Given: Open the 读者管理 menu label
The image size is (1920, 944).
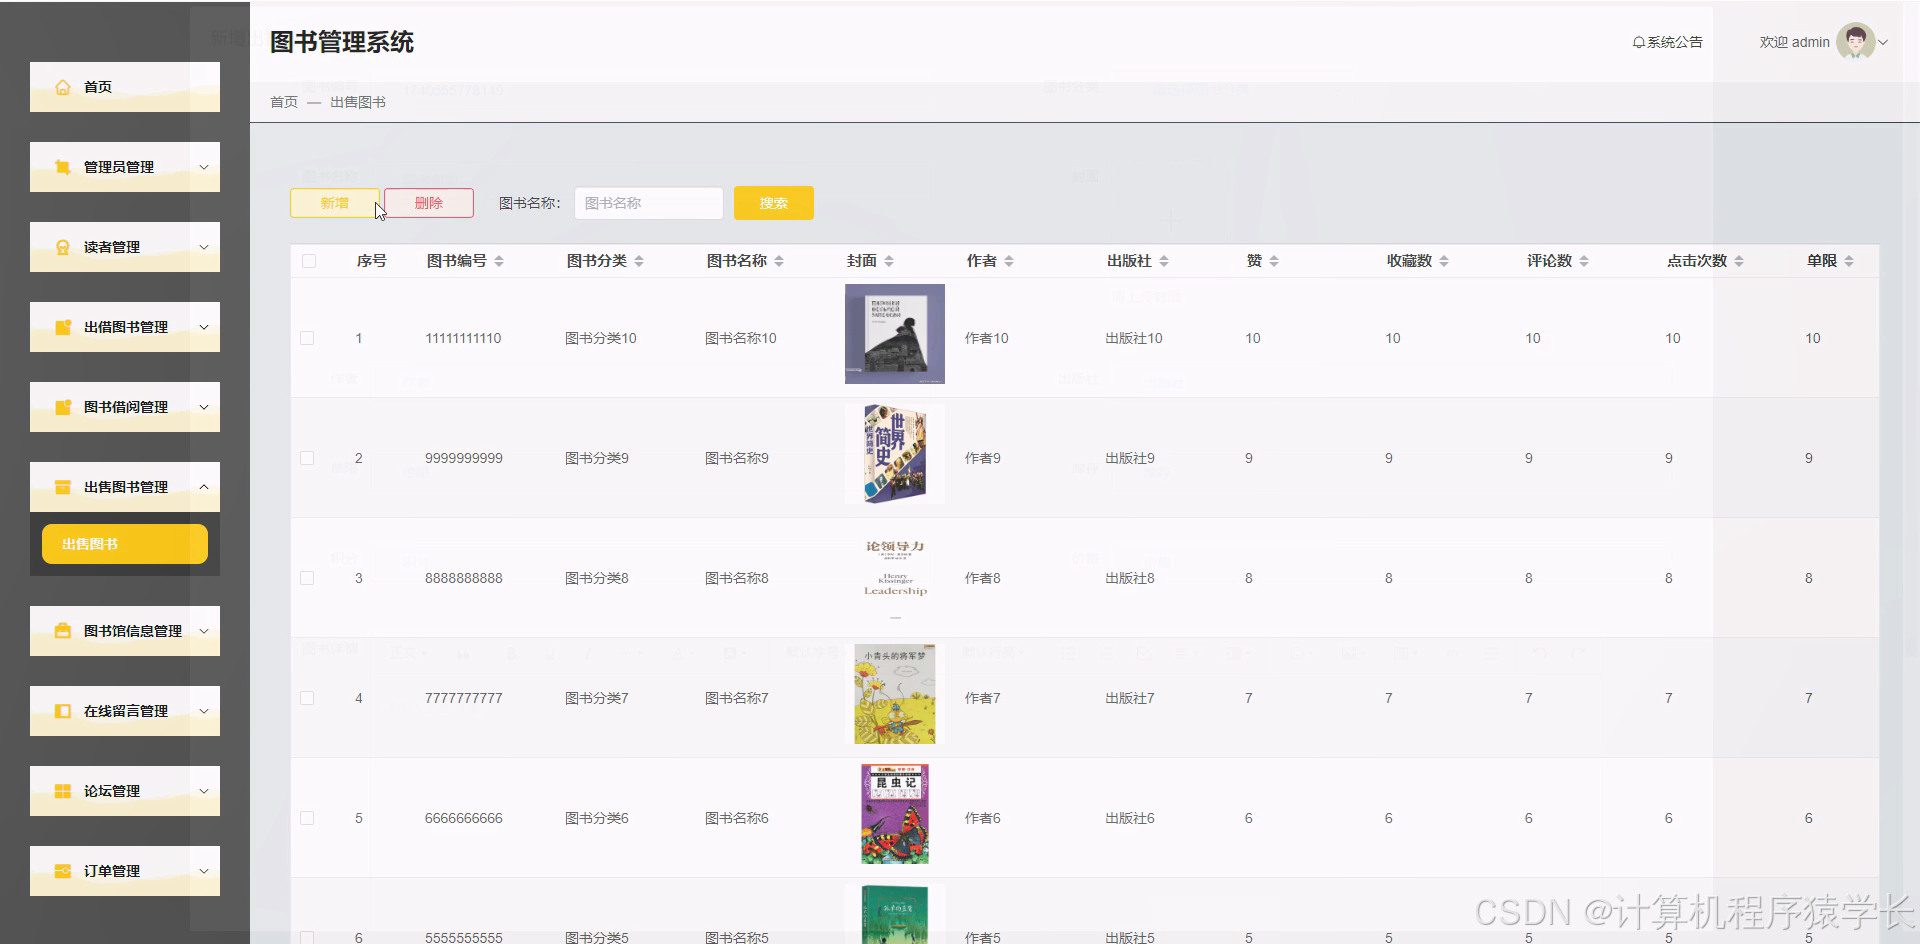Looking at the screenshot, I should coord(112,247).
